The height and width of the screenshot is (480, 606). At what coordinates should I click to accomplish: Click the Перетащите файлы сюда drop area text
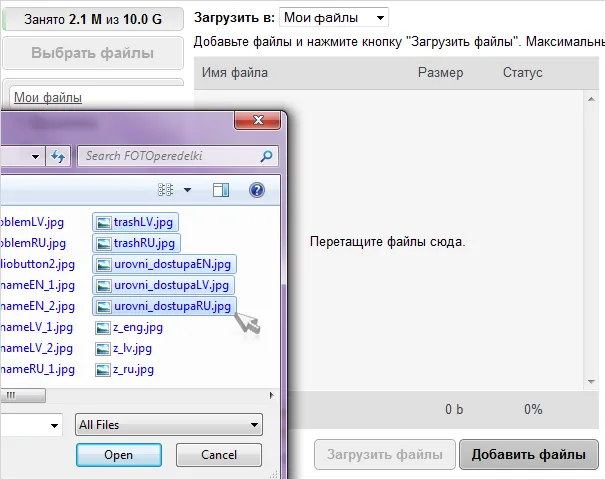[x=388, y=242]
